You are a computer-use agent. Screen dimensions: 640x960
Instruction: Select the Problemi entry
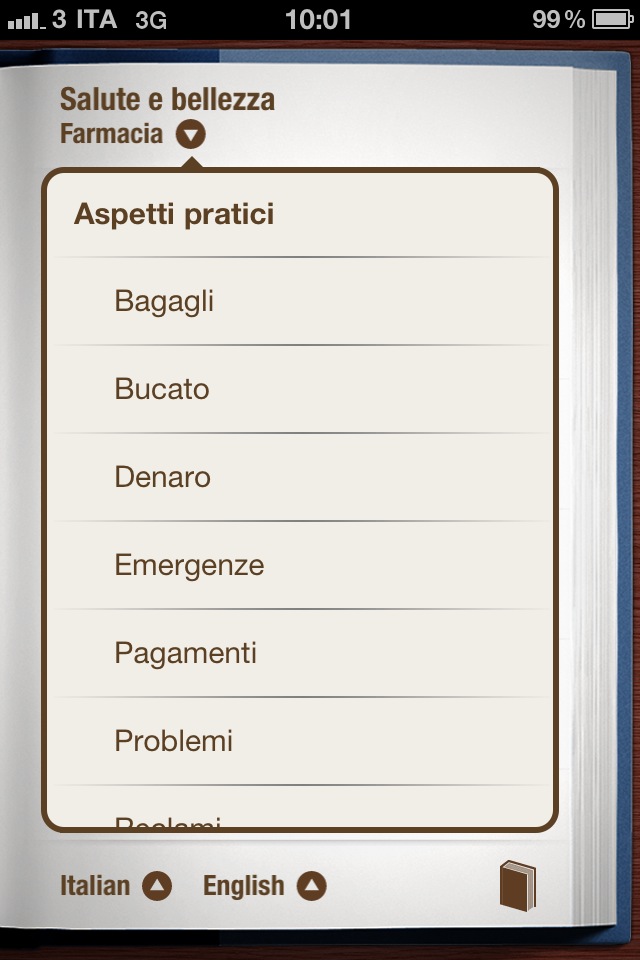(300, 741)
